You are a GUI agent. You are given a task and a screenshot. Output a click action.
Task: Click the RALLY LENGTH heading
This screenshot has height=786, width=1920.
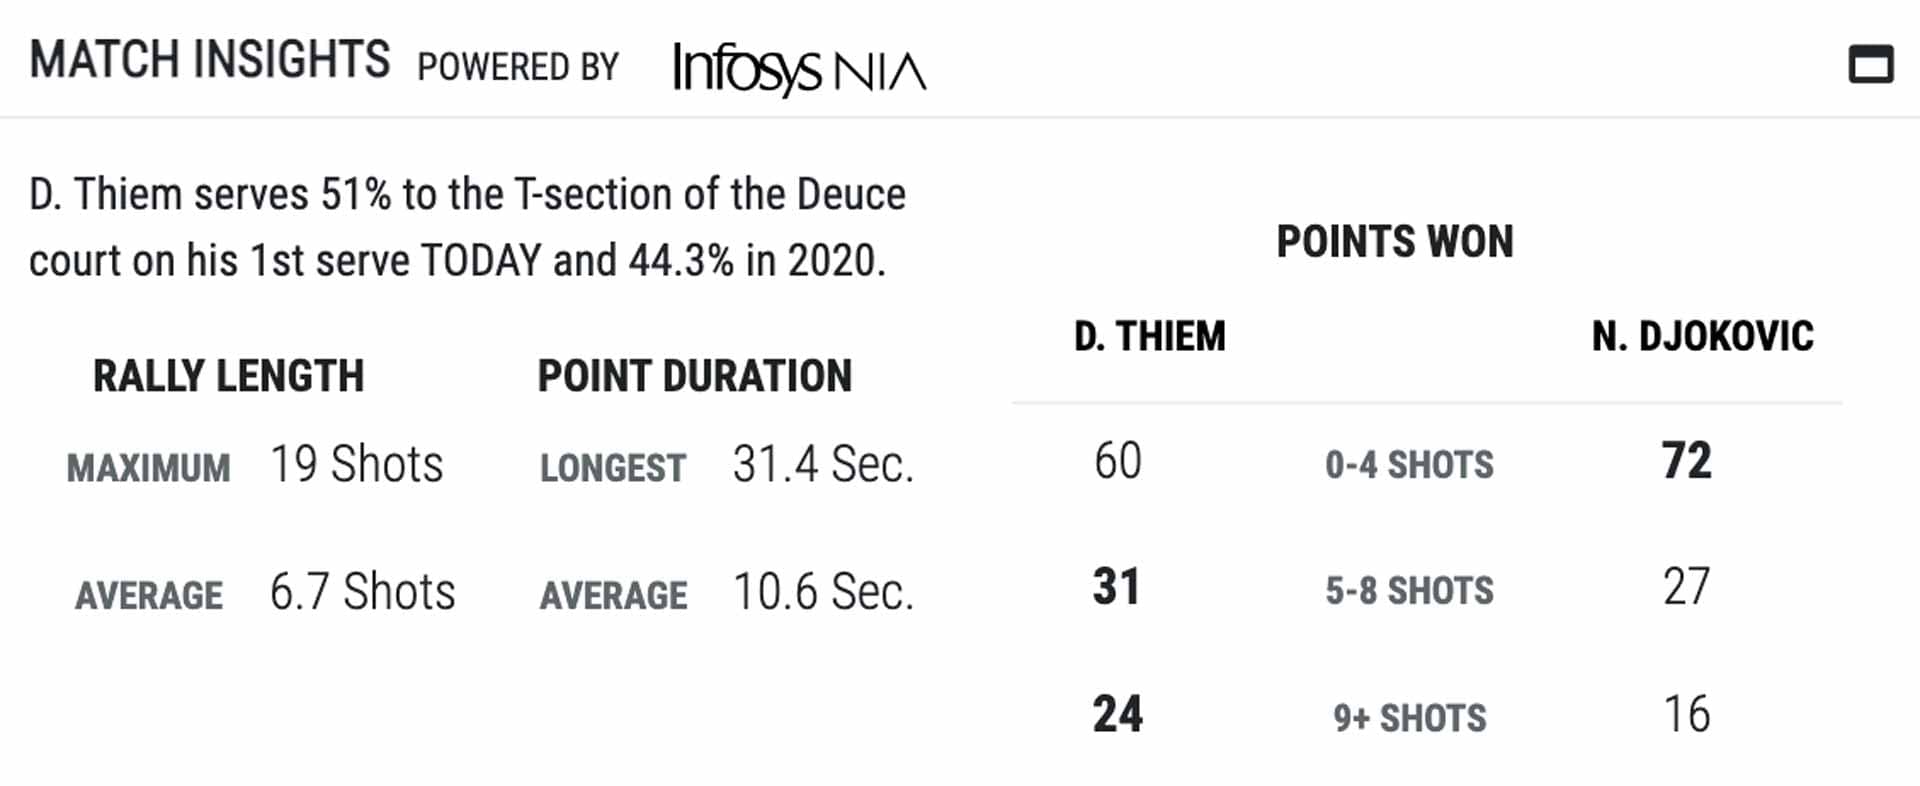(x=228, y=376)
